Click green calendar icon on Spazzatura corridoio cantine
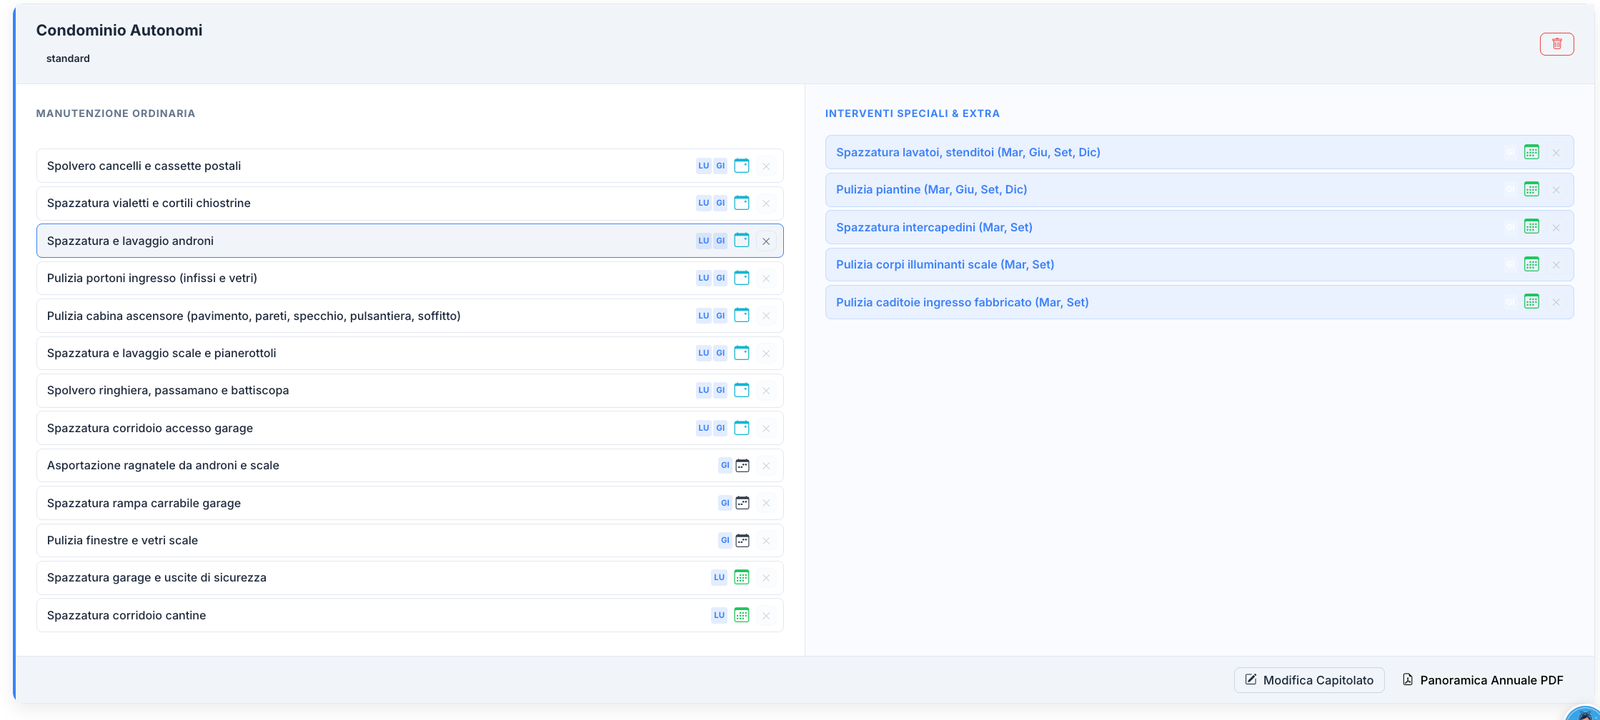Screen dimensions: 1600x720 (741, 616)
